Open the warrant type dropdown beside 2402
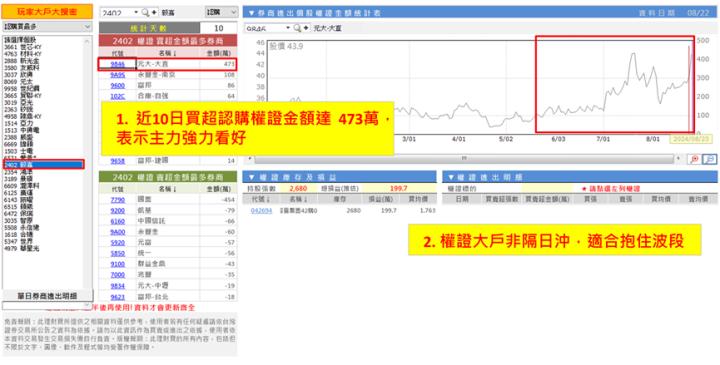Viewport: 720px width, 365px height. 221,12
